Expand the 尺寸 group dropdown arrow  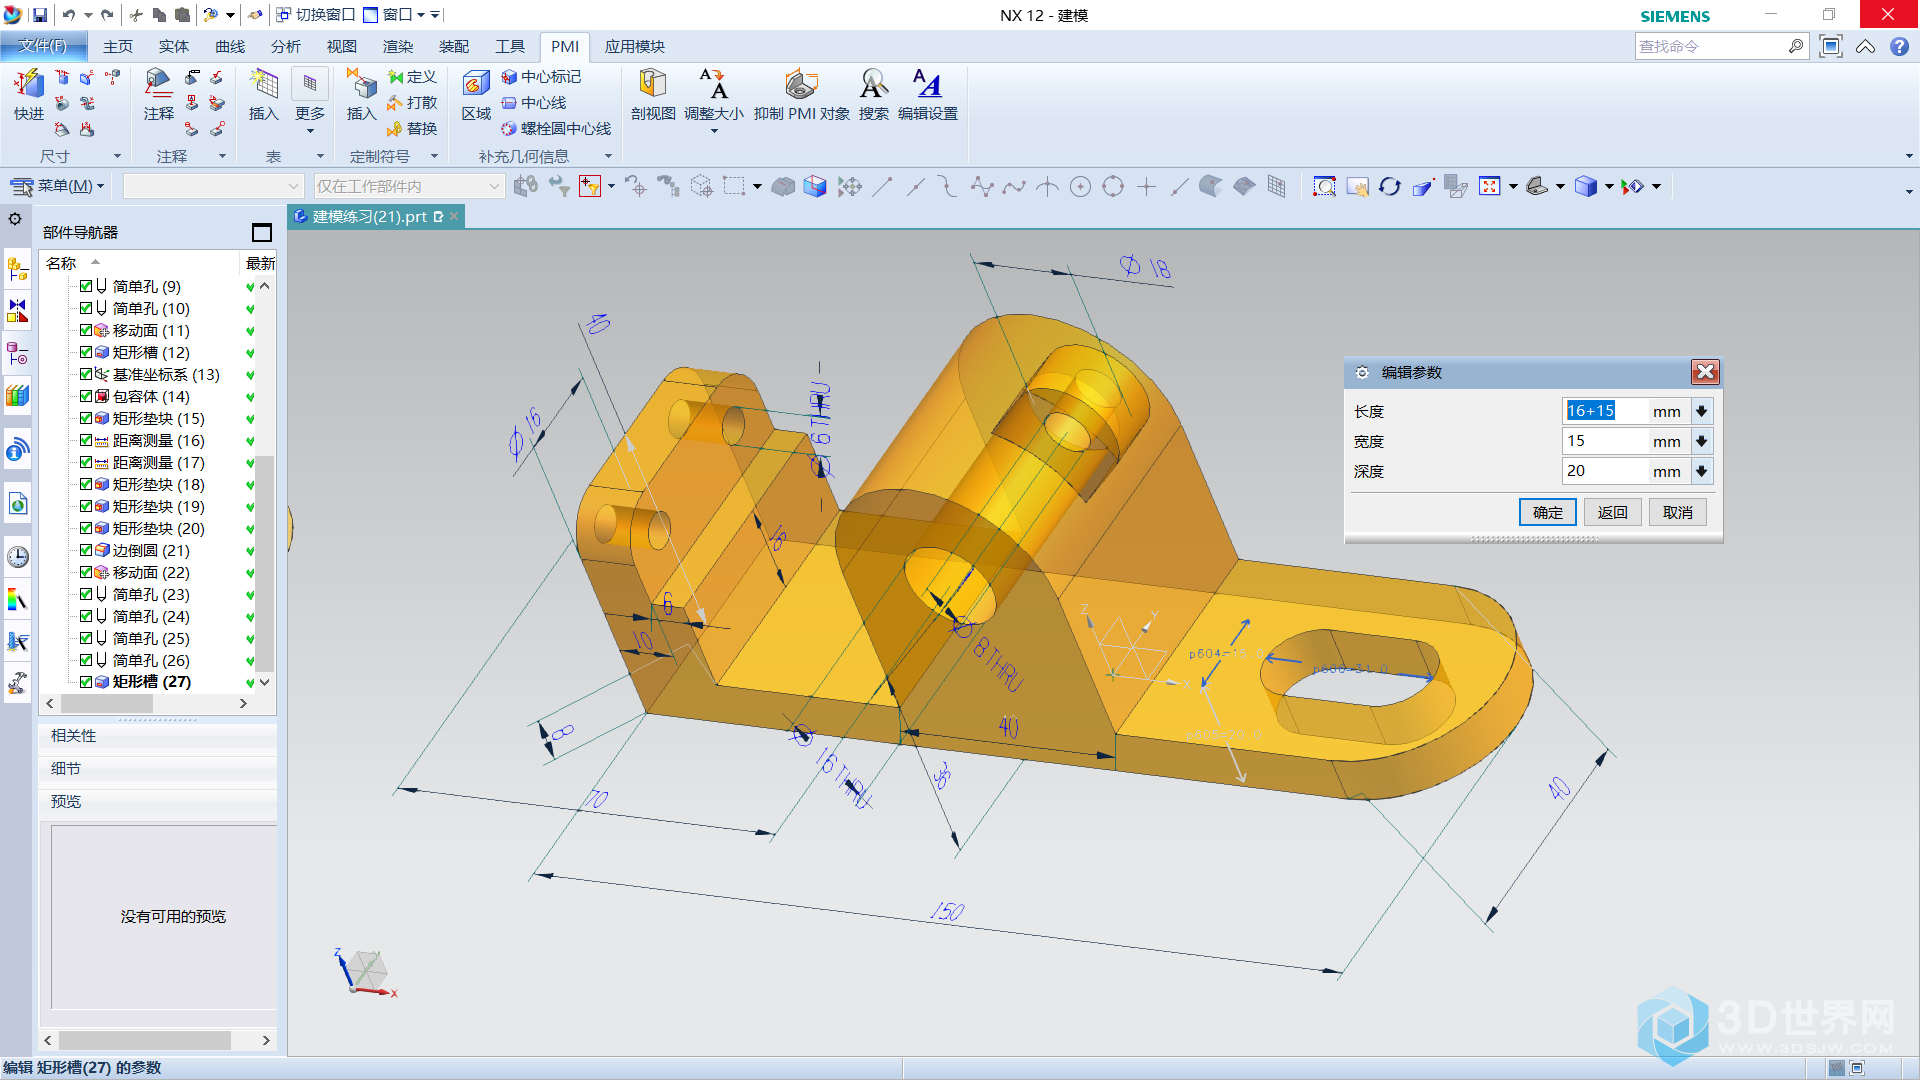tap(117, 156)
